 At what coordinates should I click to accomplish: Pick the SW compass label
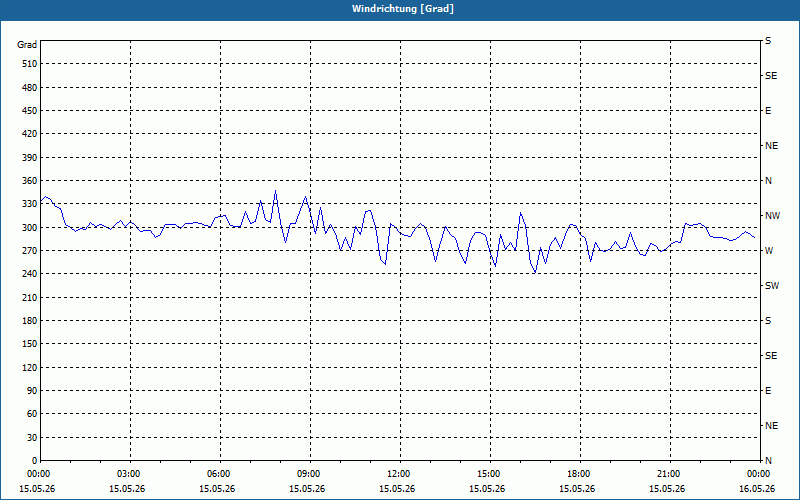[772, 286]
